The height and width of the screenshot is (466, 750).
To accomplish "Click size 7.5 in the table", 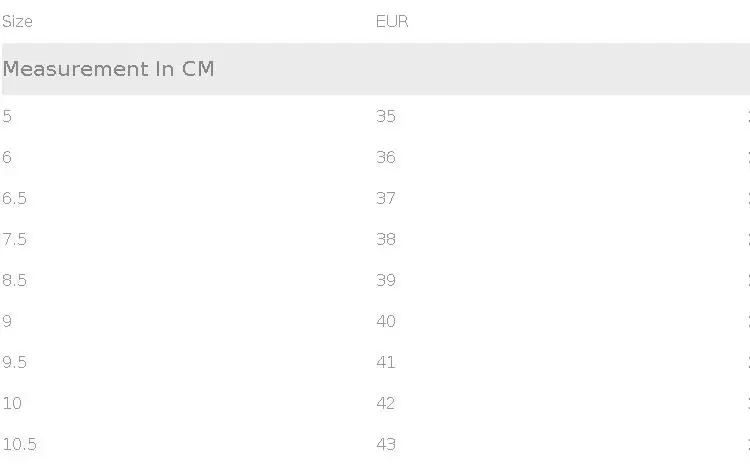I will (14, 239).
